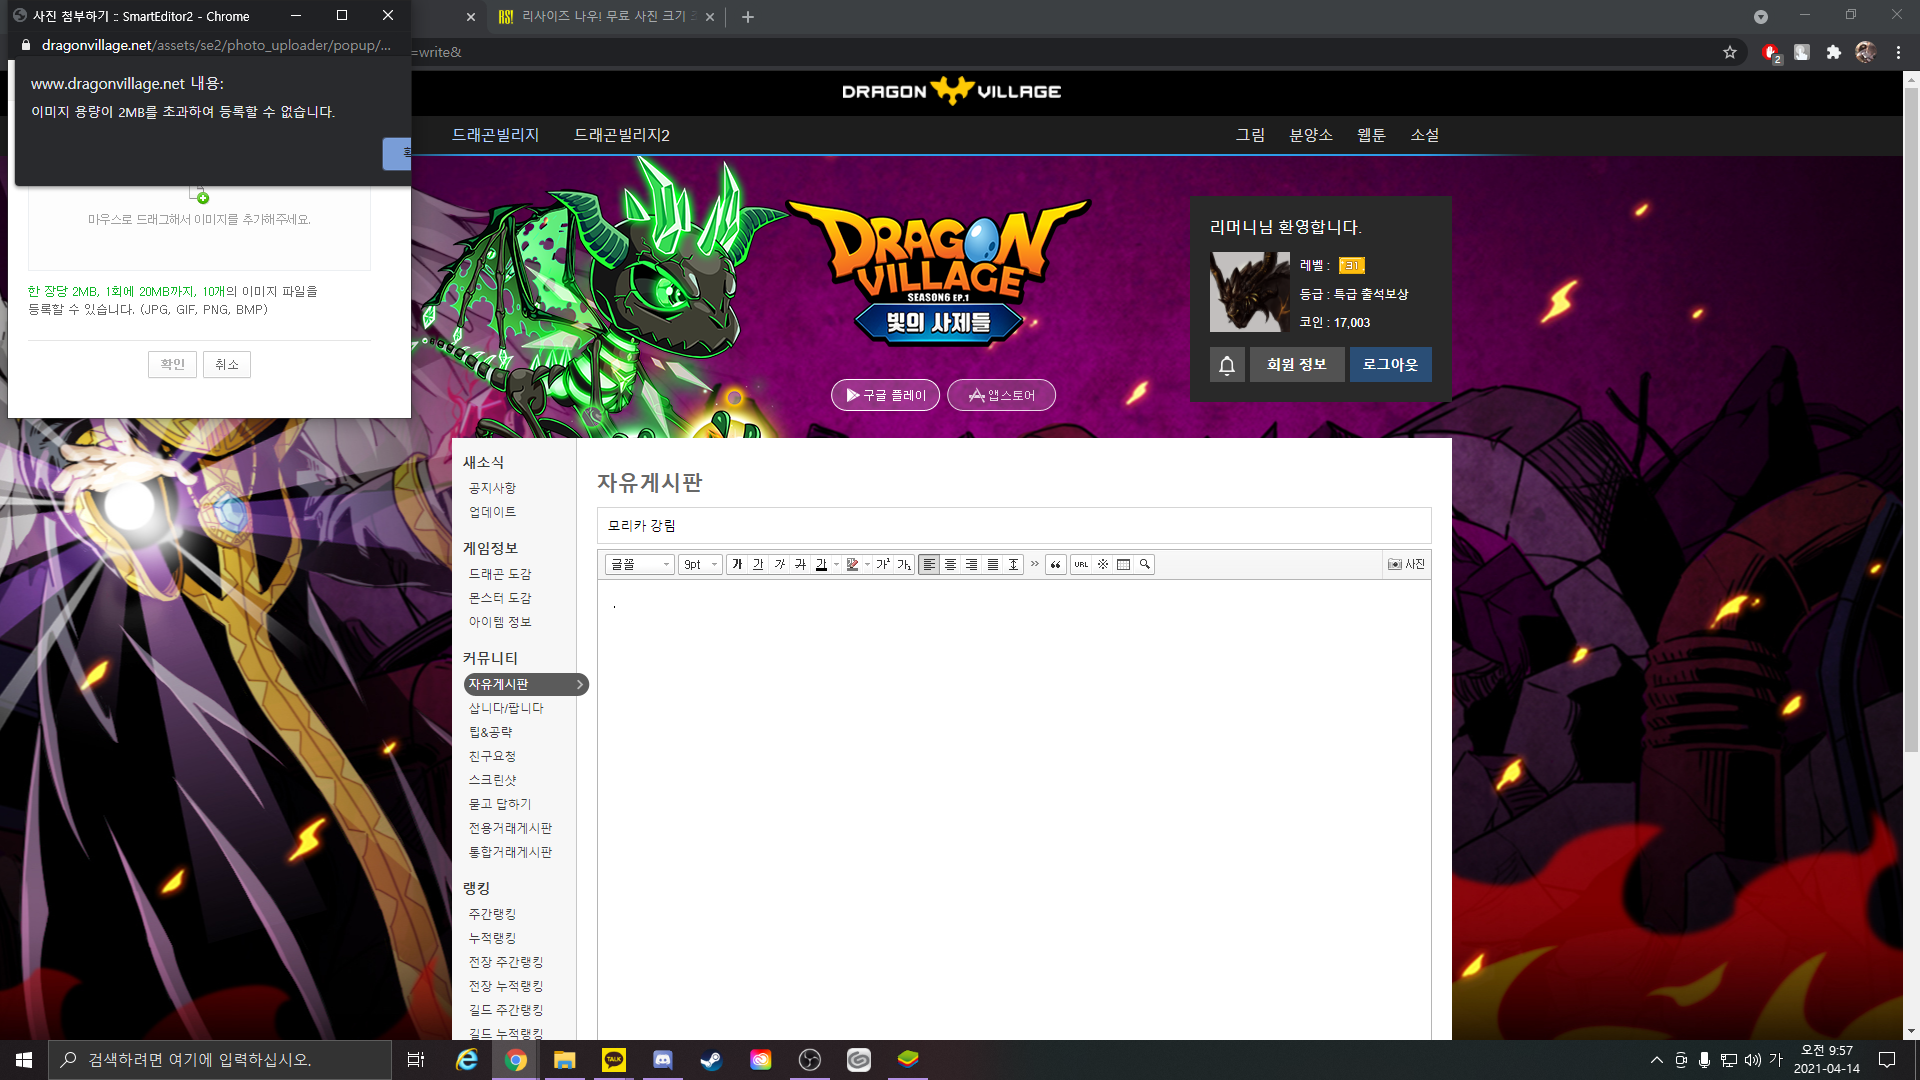Viewport: 1920px width, 1080px height.
Task: Select the 자유게시판 sidebar item
Action: coord(526,684)
